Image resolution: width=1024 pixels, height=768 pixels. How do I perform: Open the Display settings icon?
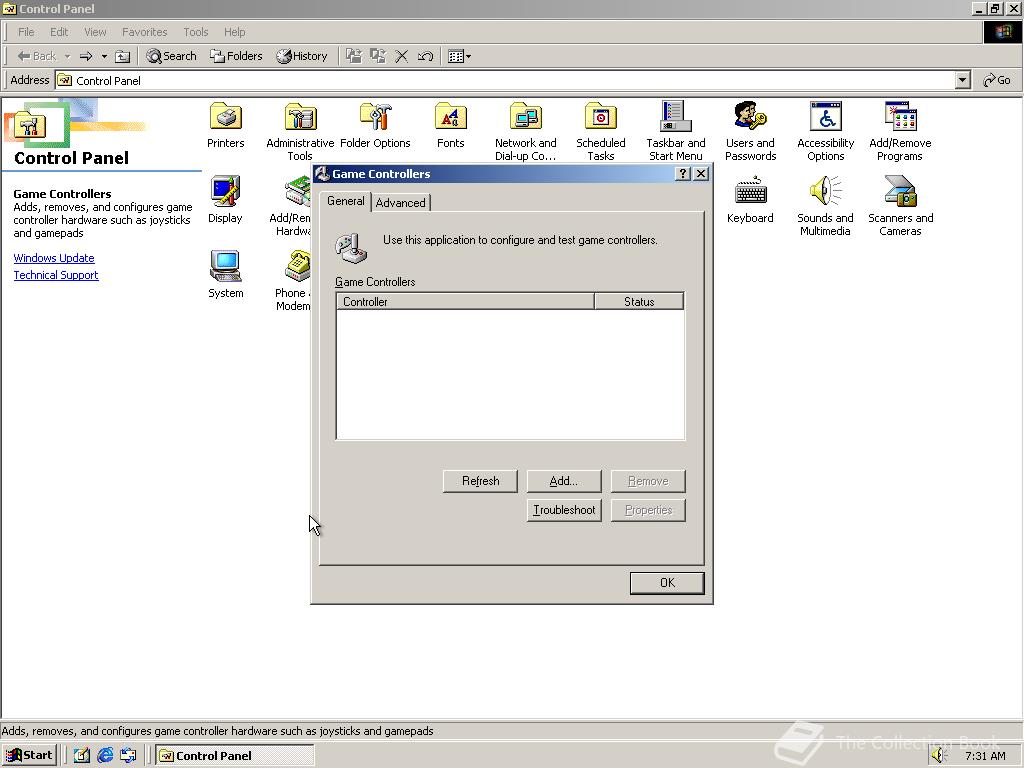coord(225,193)
